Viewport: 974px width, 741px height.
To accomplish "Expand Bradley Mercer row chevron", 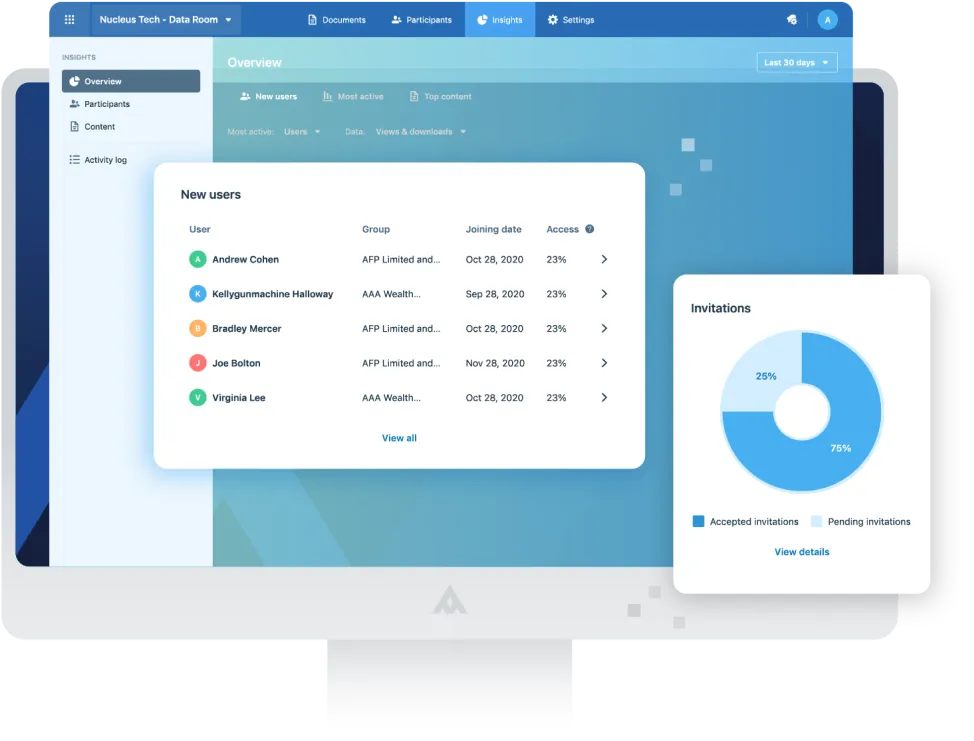I will [604, 329].
